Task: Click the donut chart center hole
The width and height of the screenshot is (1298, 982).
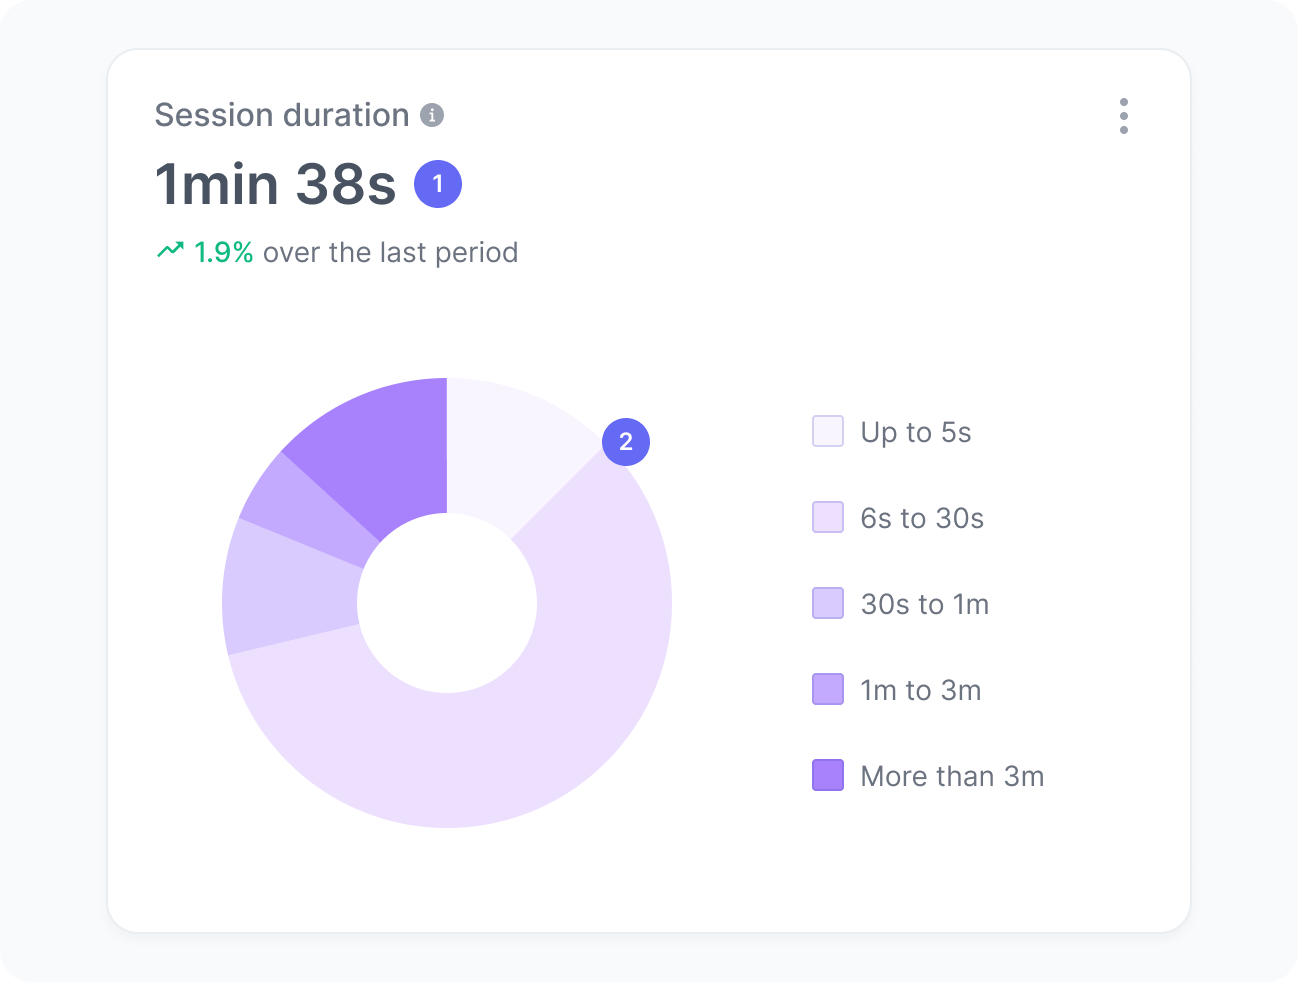Action: [447, 602]
